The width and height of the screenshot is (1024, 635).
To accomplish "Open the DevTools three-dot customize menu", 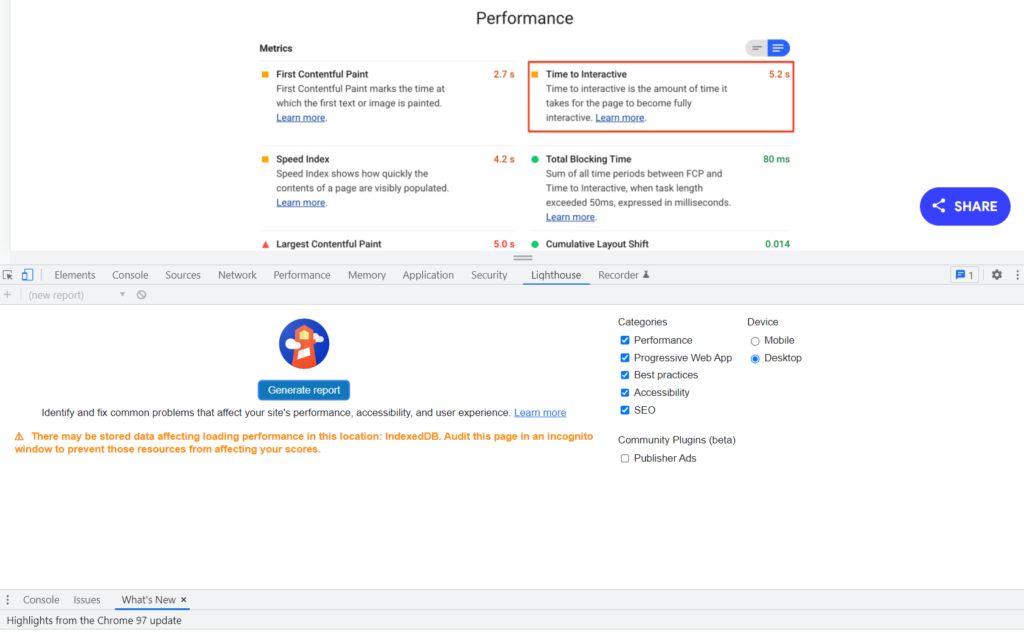I will (x=1017, y=275).
